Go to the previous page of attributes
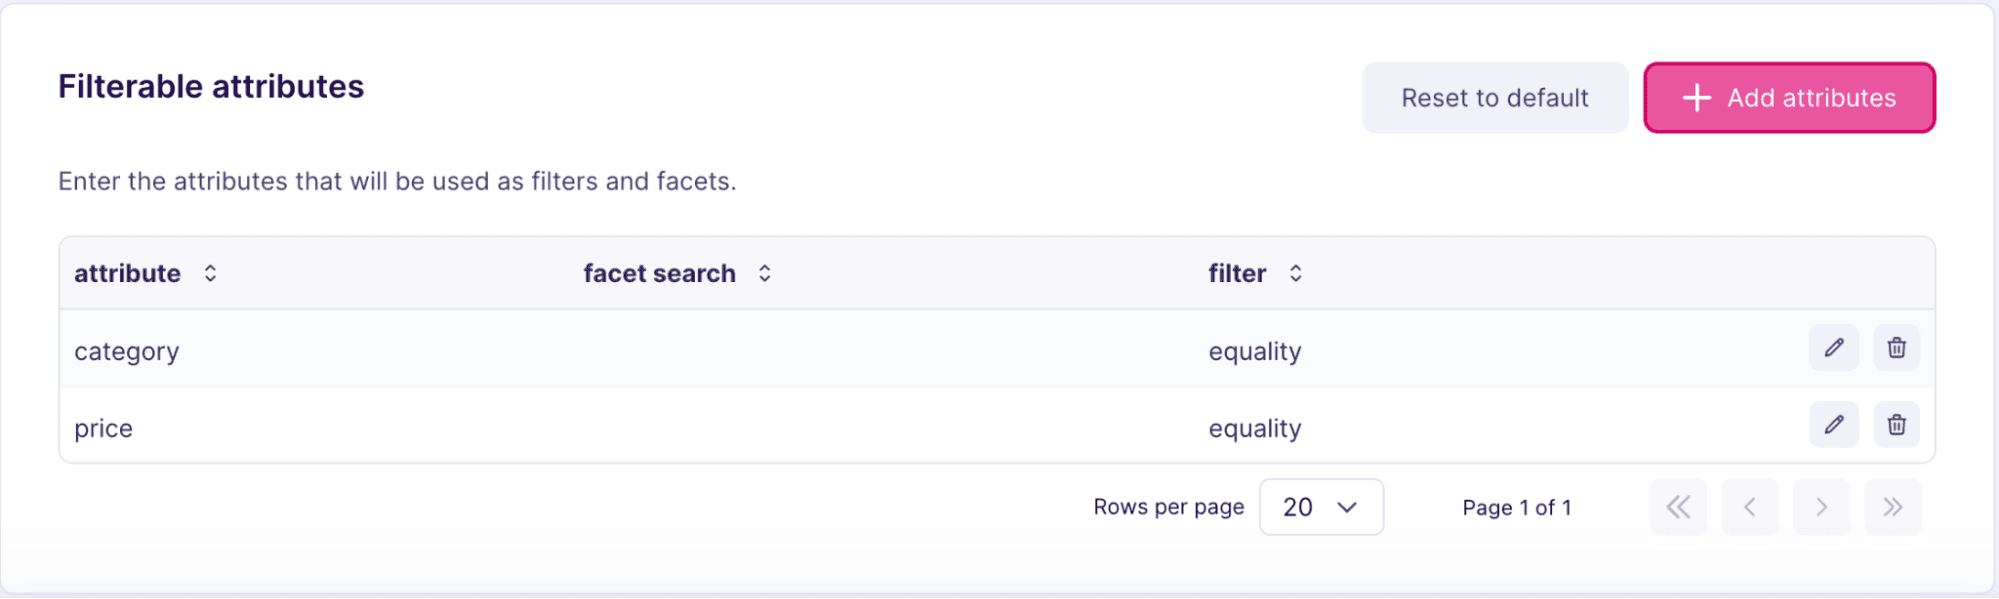1999x599 pixels. [x=1749, y=507]
